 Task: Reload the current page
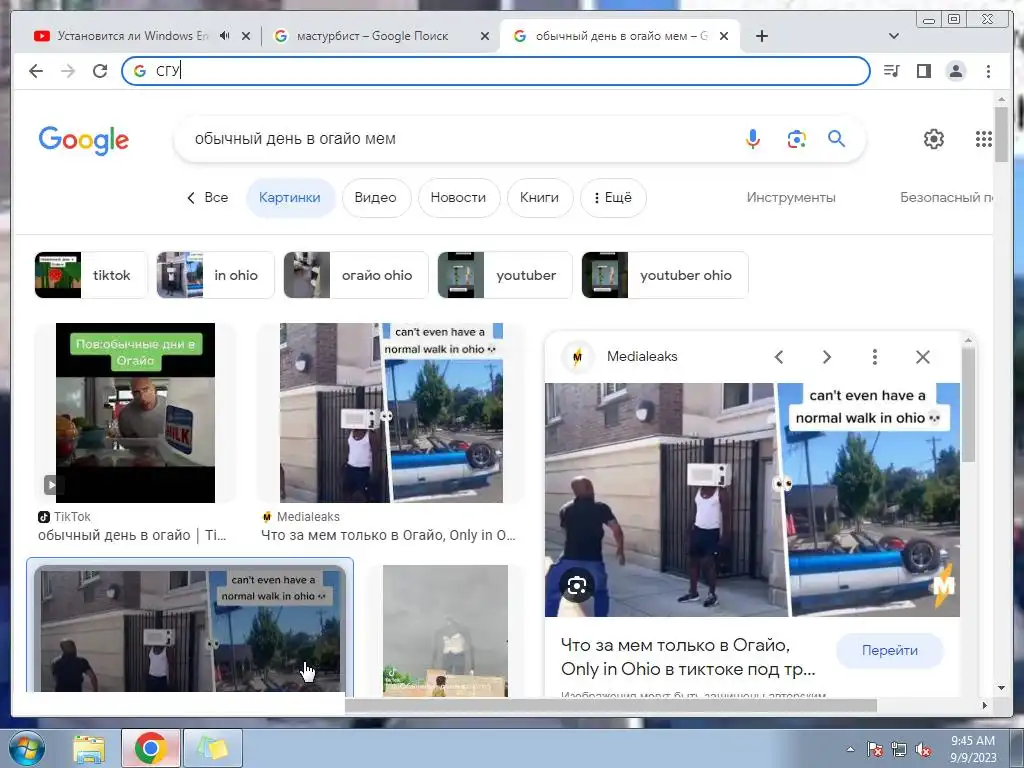[100, 71]
